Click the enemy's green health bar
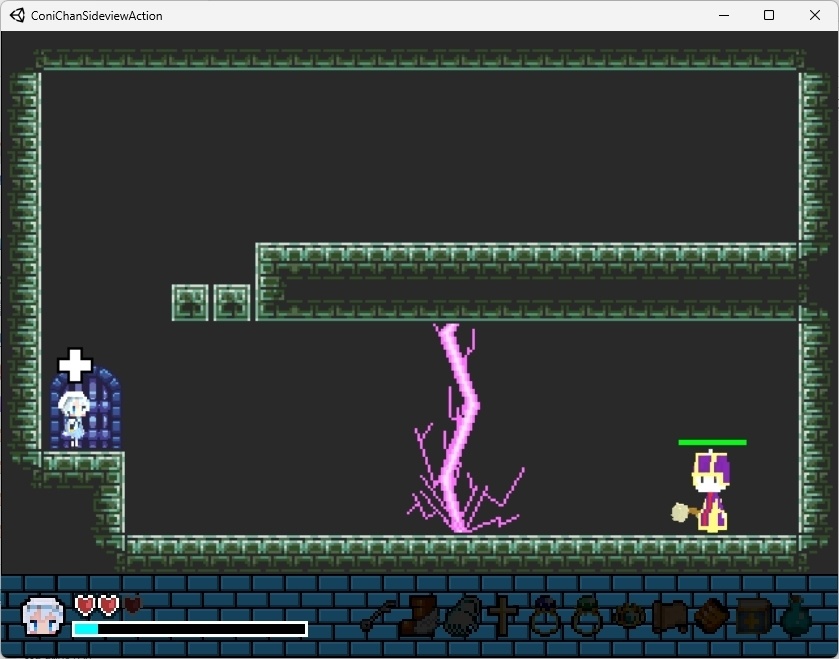839x659 pixels. coord(713,441)
